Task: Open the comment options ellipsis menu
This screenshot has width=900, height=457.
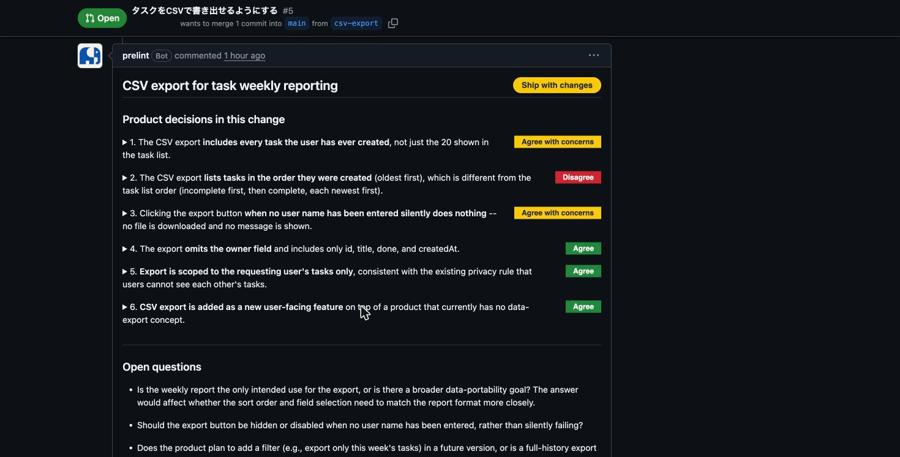Action: pos(593,56)
